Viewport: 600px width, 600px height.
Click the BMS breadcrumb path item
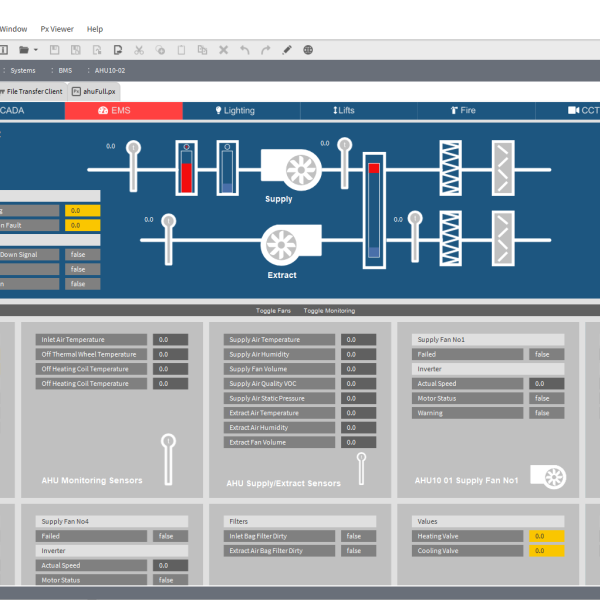[x=66, y=71]
